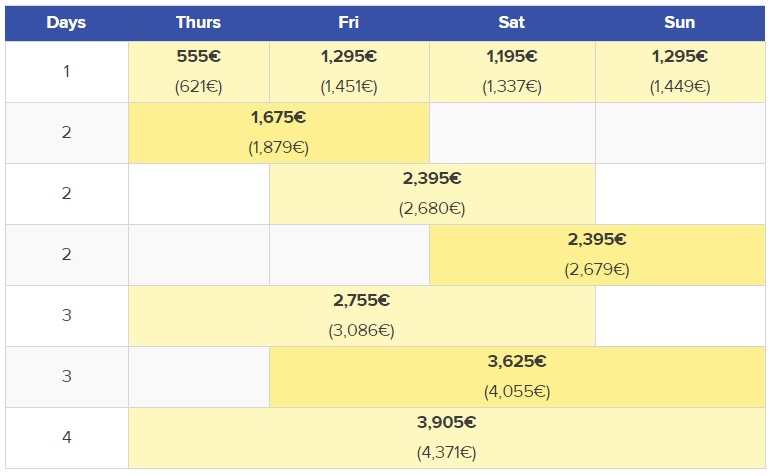This screenshot has height=476, width=775.
Task: Choose the Friday single-day 1,295€ price
Action: point(348,57)
